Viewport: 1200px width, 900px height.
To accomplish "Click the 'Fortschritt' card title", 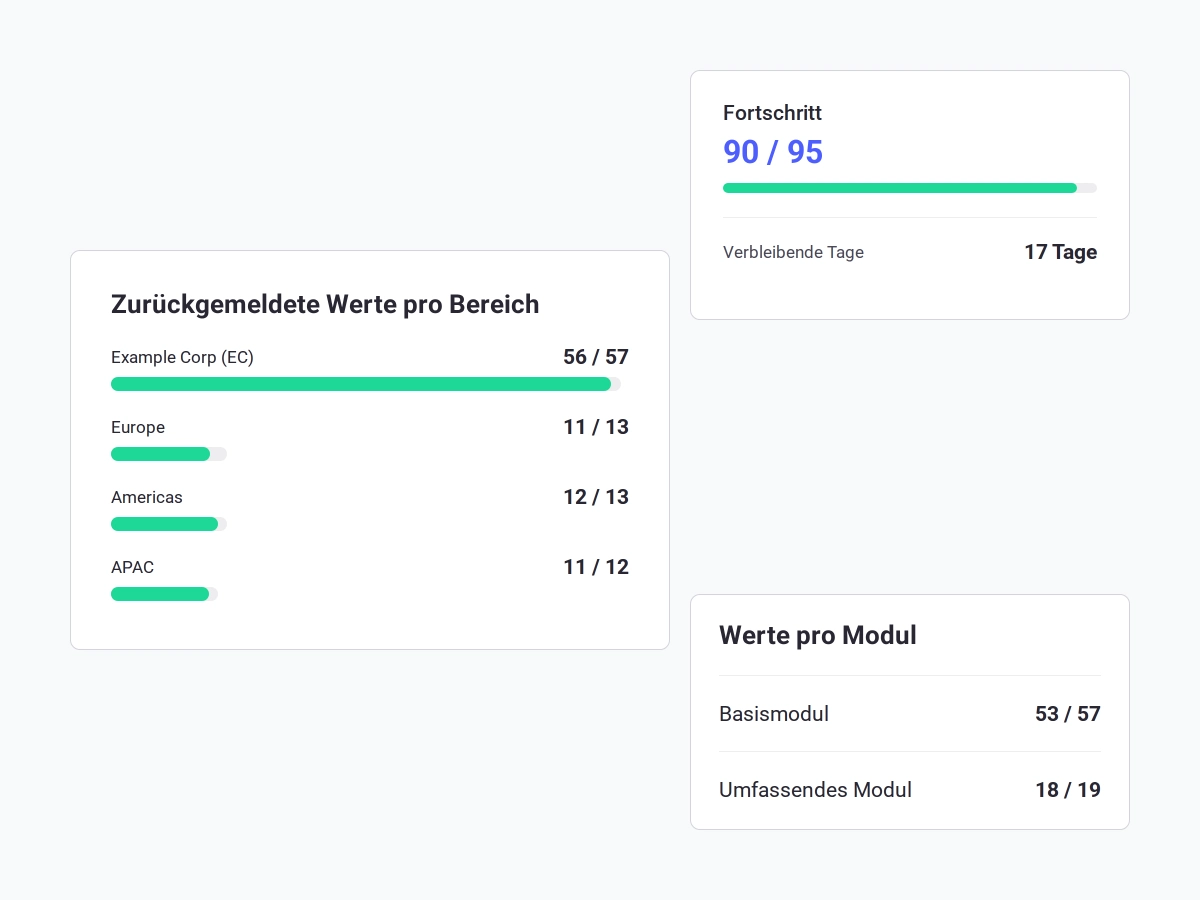I will click(x=772, y=113).
